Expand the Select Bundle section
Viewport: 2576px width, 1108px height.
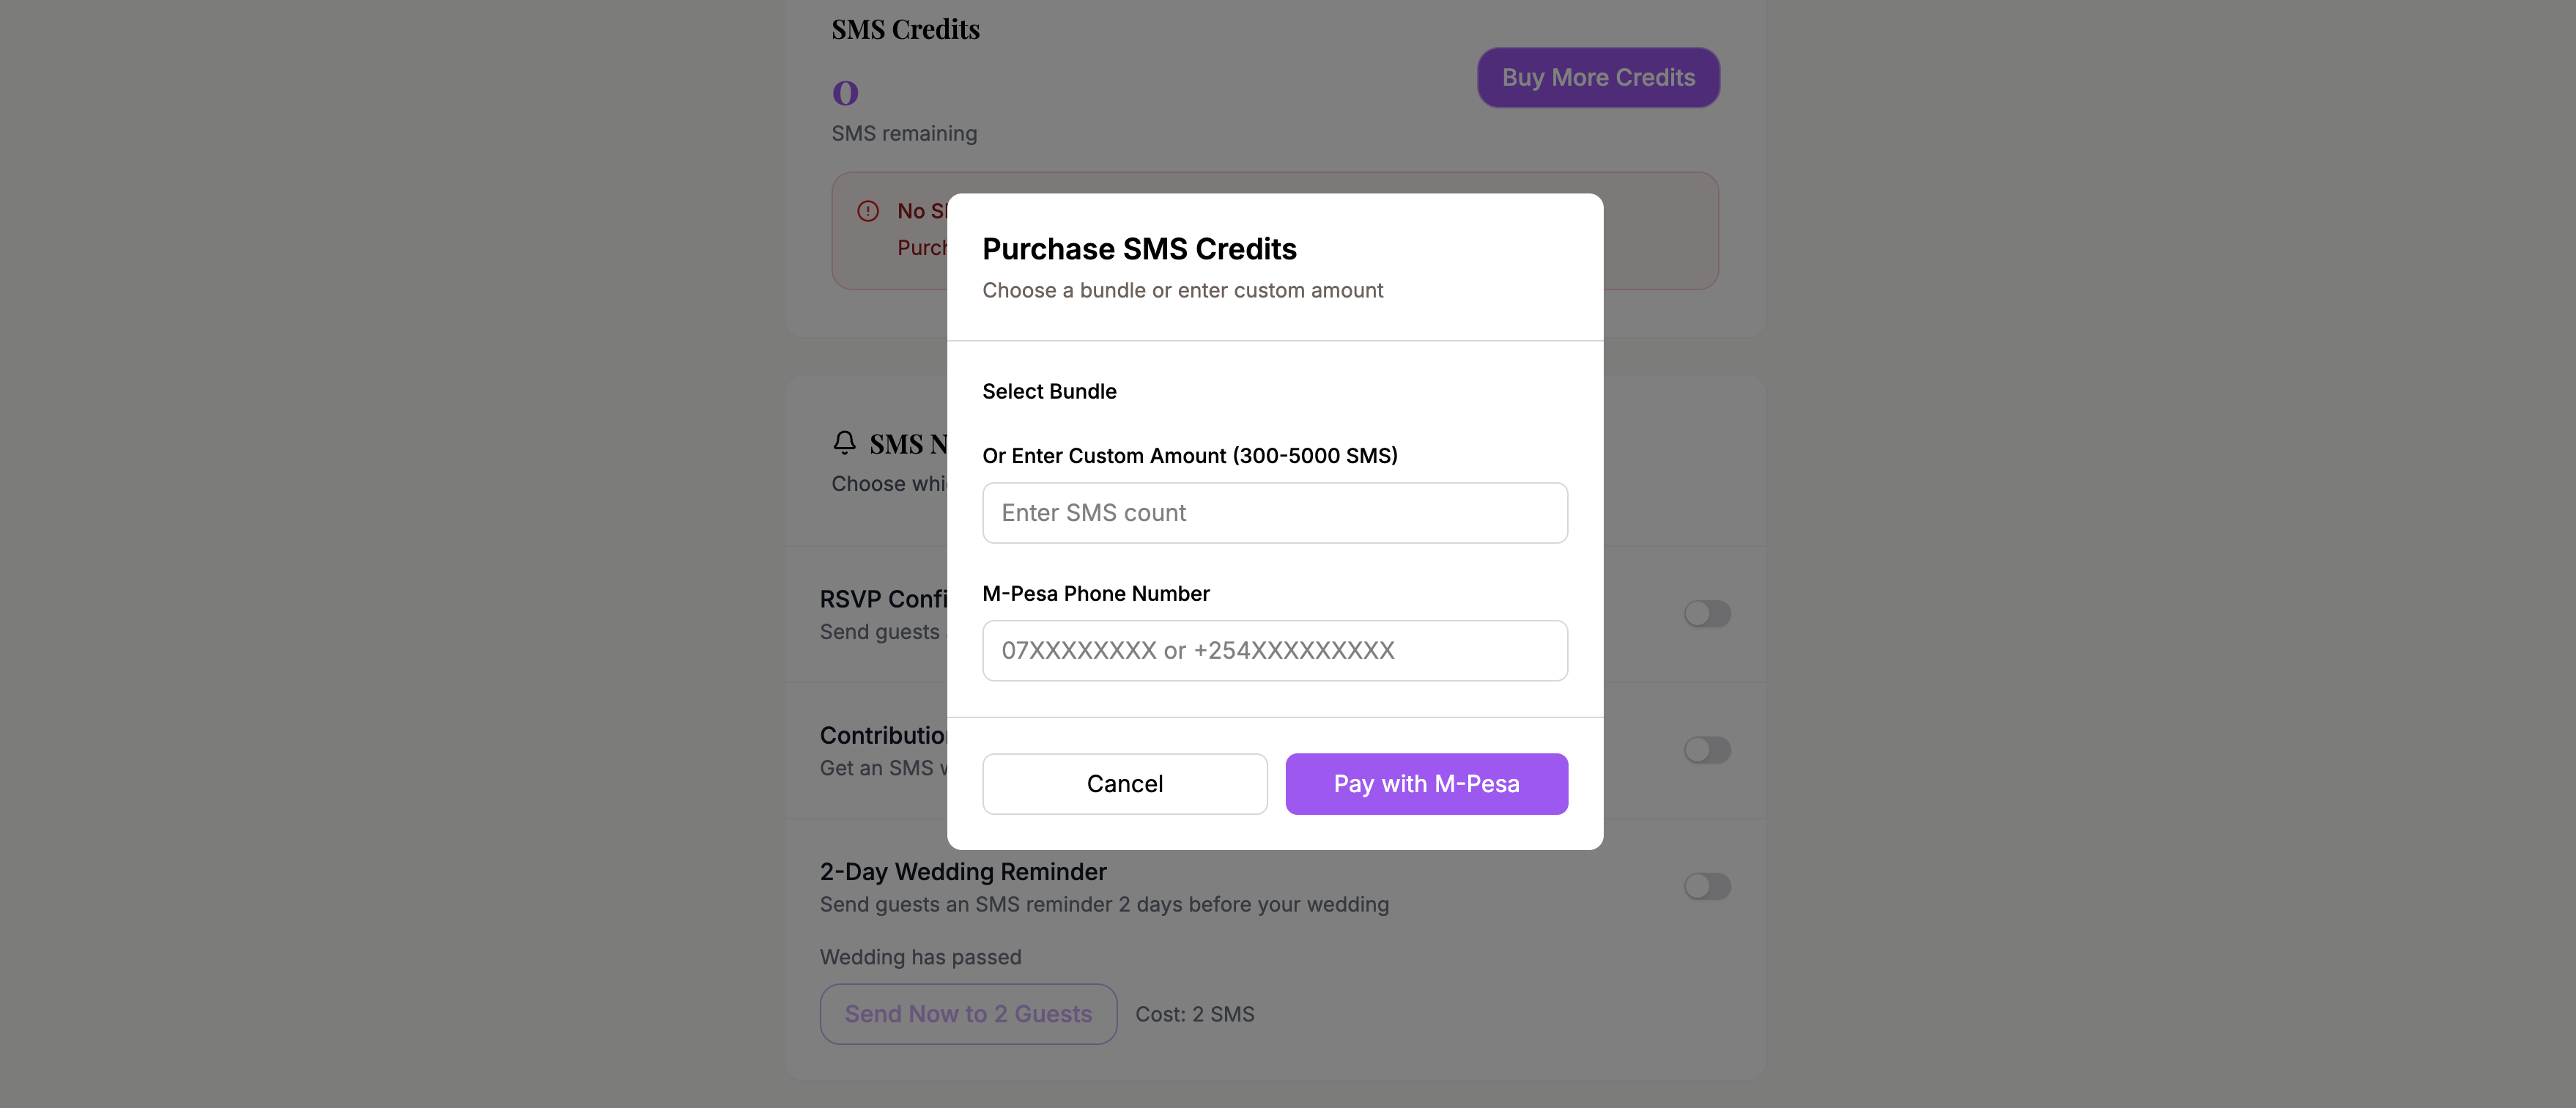pyautogui.click(x=1049, y=391)
